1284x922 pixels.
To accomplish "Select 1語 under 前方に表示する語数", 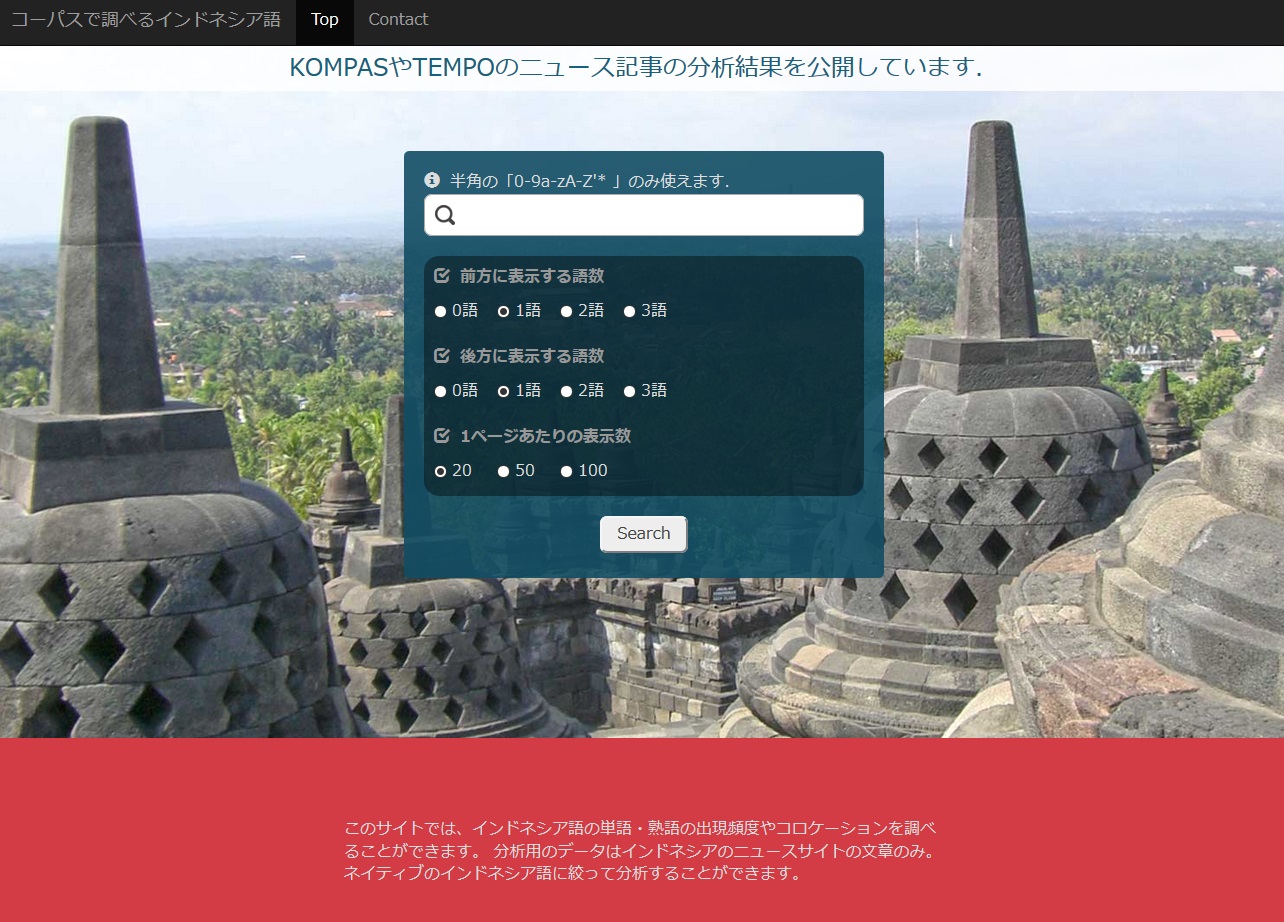I will pos(503,311).
